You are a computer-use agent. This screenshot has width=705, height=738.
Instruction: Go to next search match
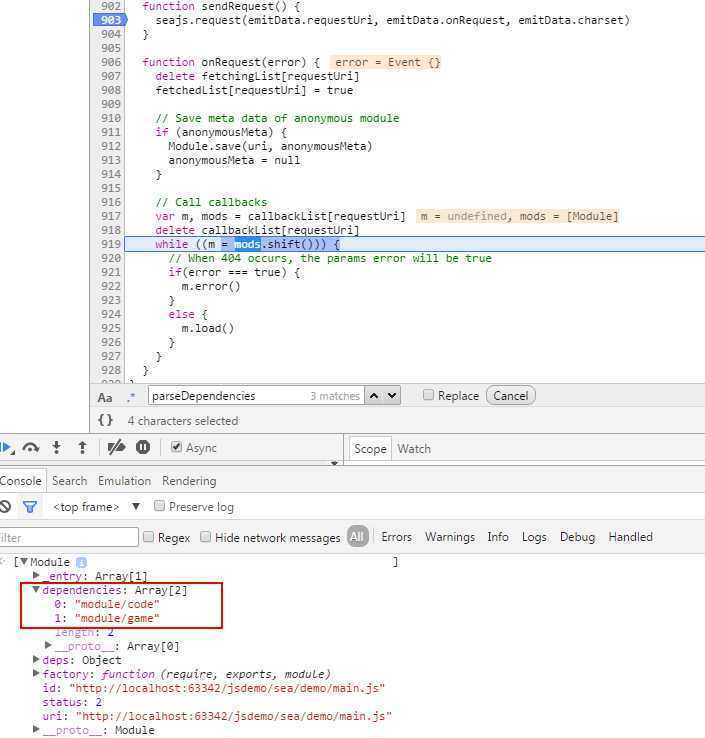[x=392, y=396]
